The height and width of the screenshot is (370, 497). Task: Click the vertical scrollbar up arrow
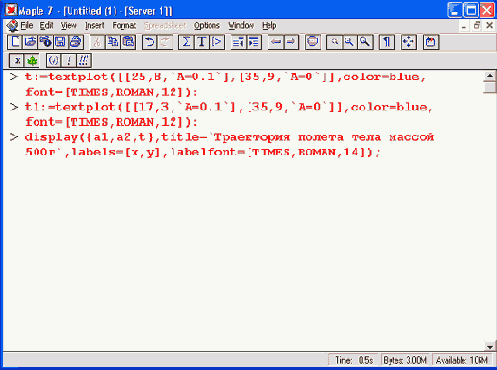tap(489, 76)
